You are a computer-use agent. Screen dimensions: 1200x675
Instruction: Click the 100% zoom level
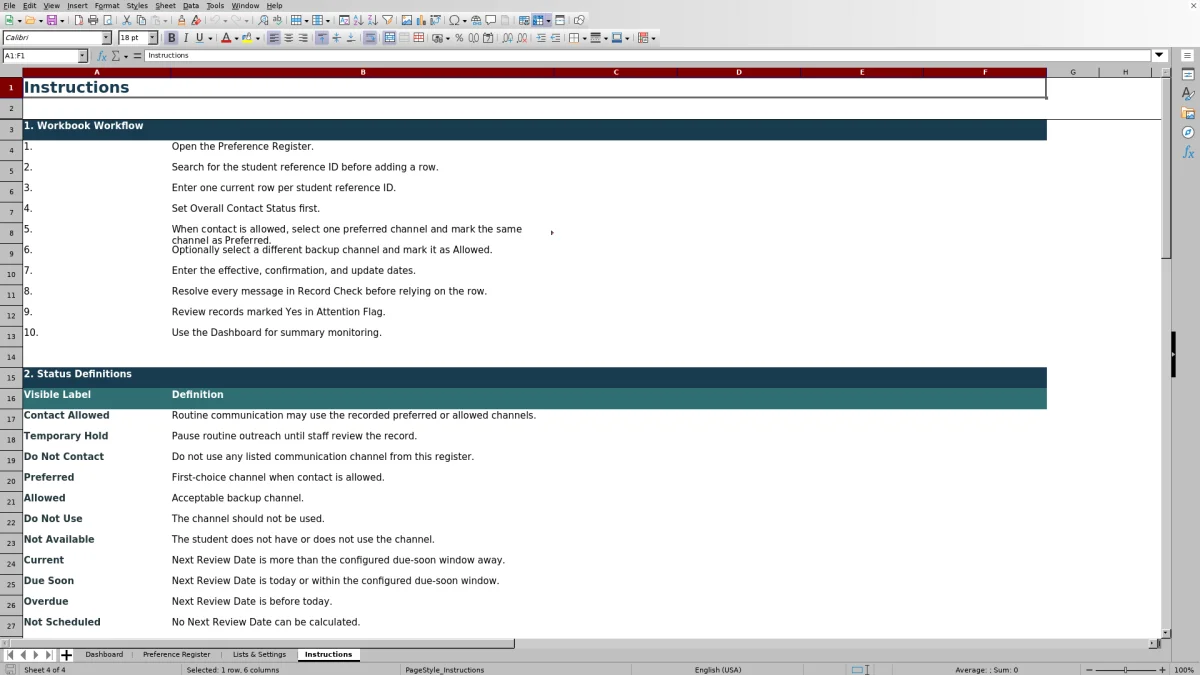pyautogui.click(x=1184, y=670)
